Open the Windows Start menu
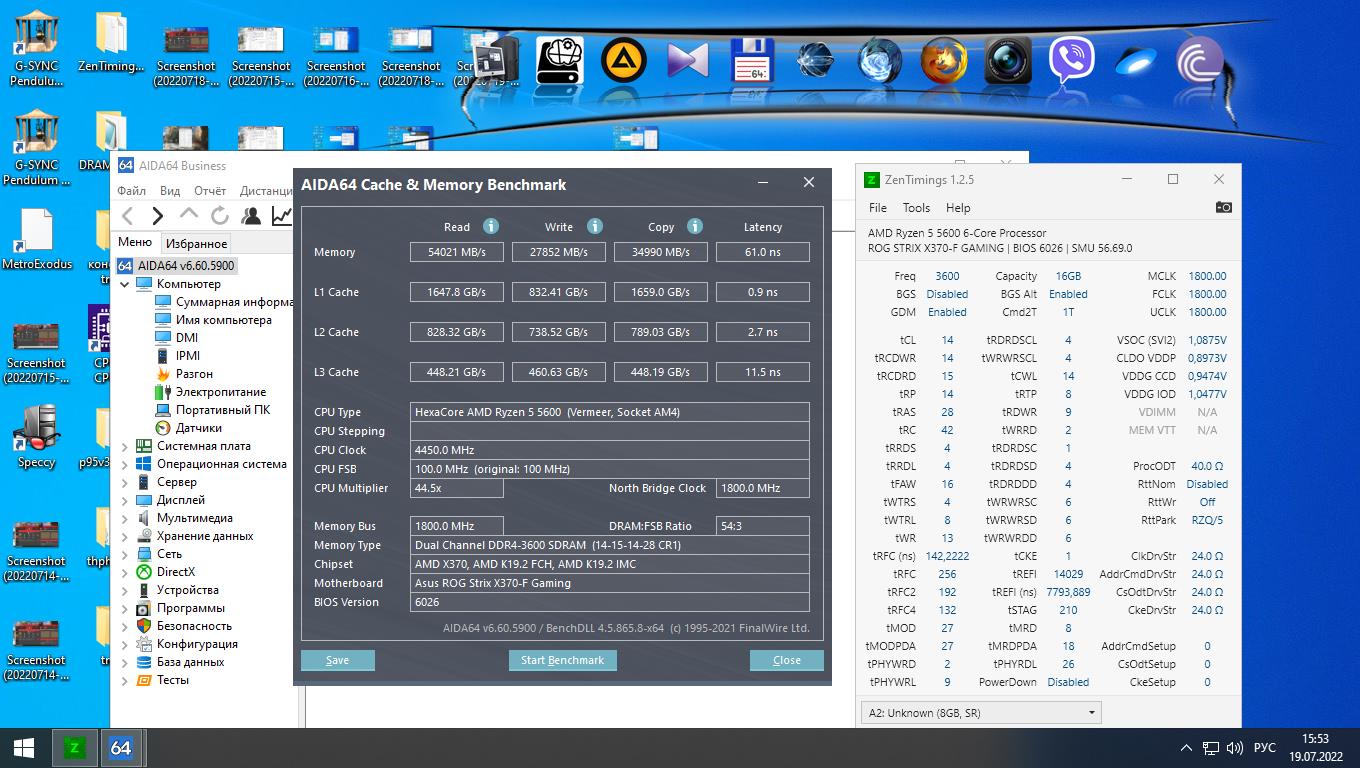 coord(24,747)
